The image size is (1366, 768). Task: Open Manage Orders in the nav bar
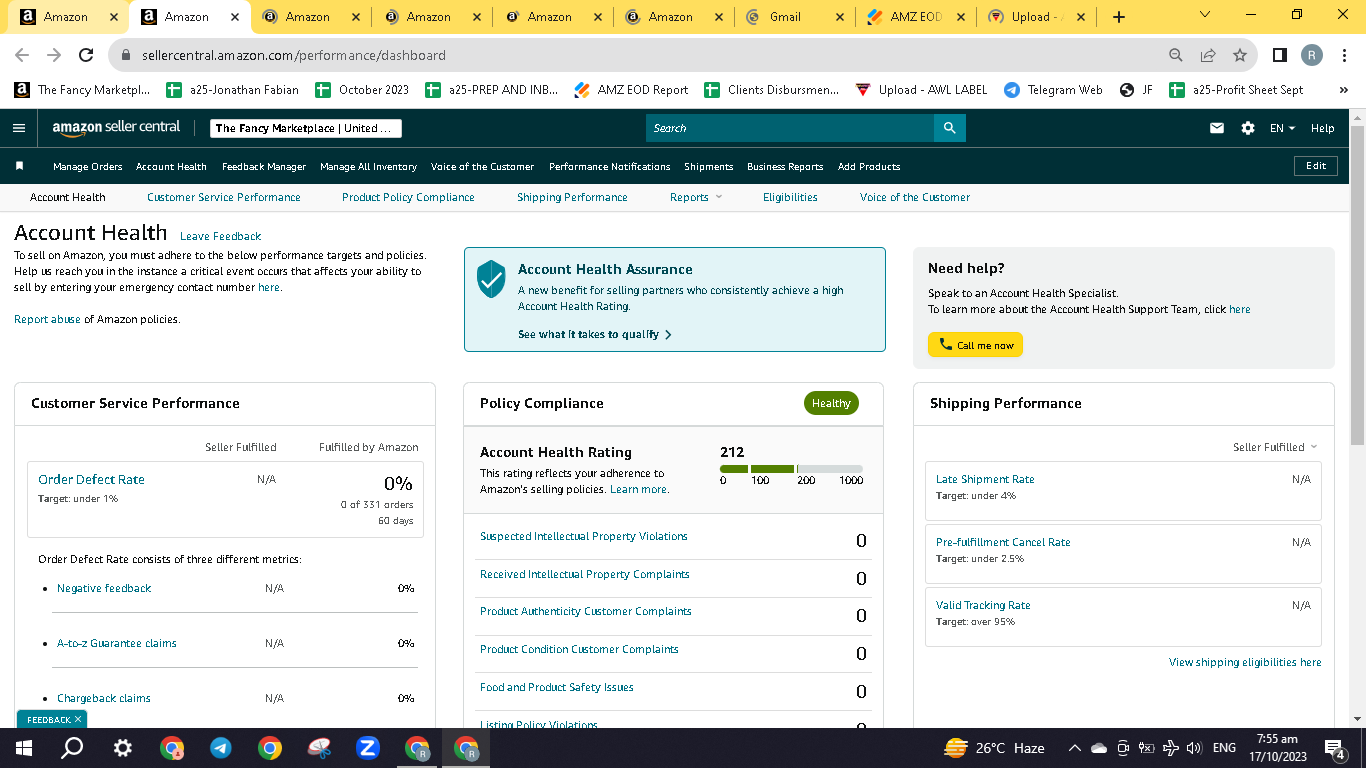[88, 166]
